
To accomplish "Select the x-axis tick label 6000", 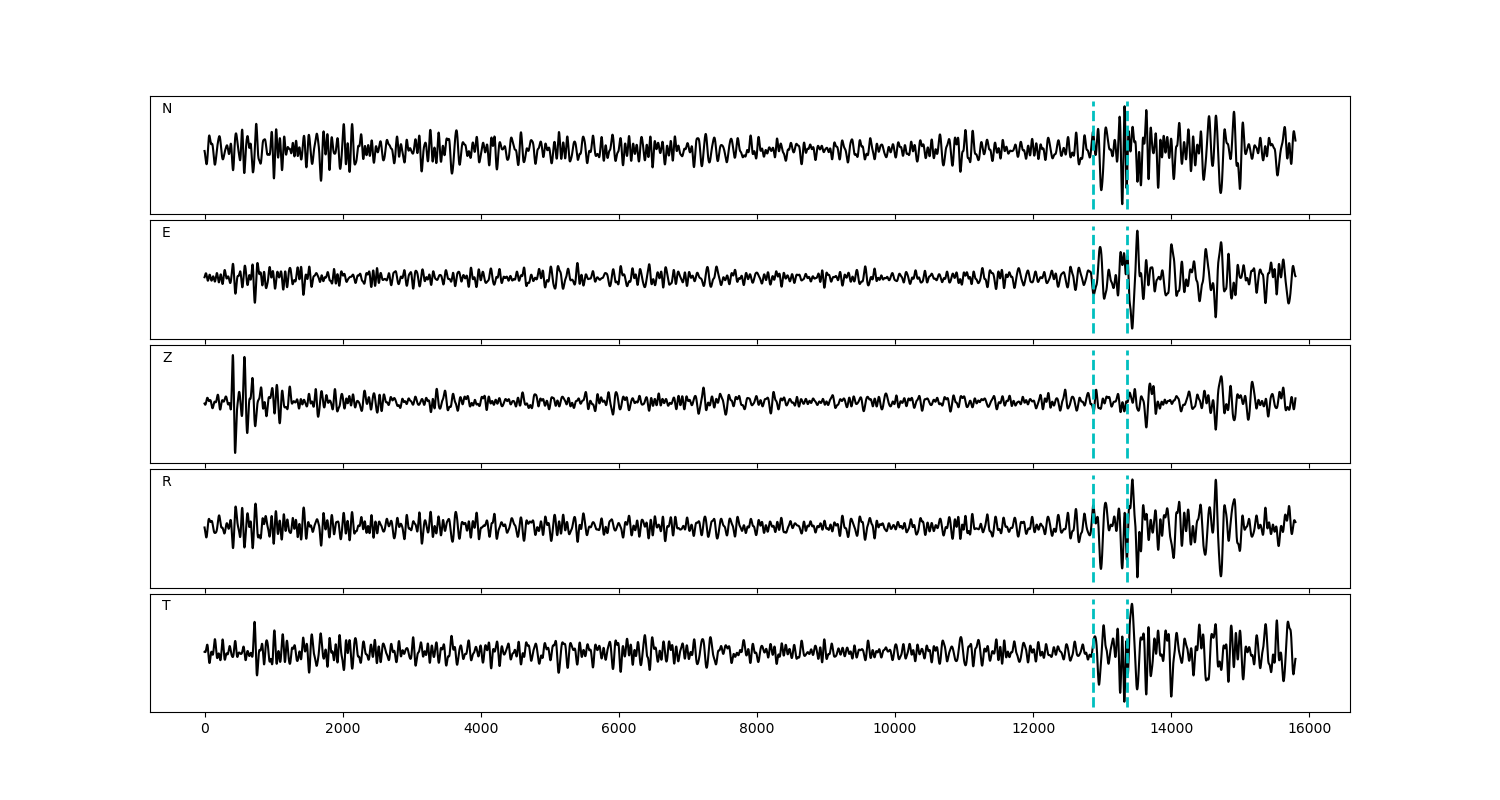I will click(x=619, y=730).
